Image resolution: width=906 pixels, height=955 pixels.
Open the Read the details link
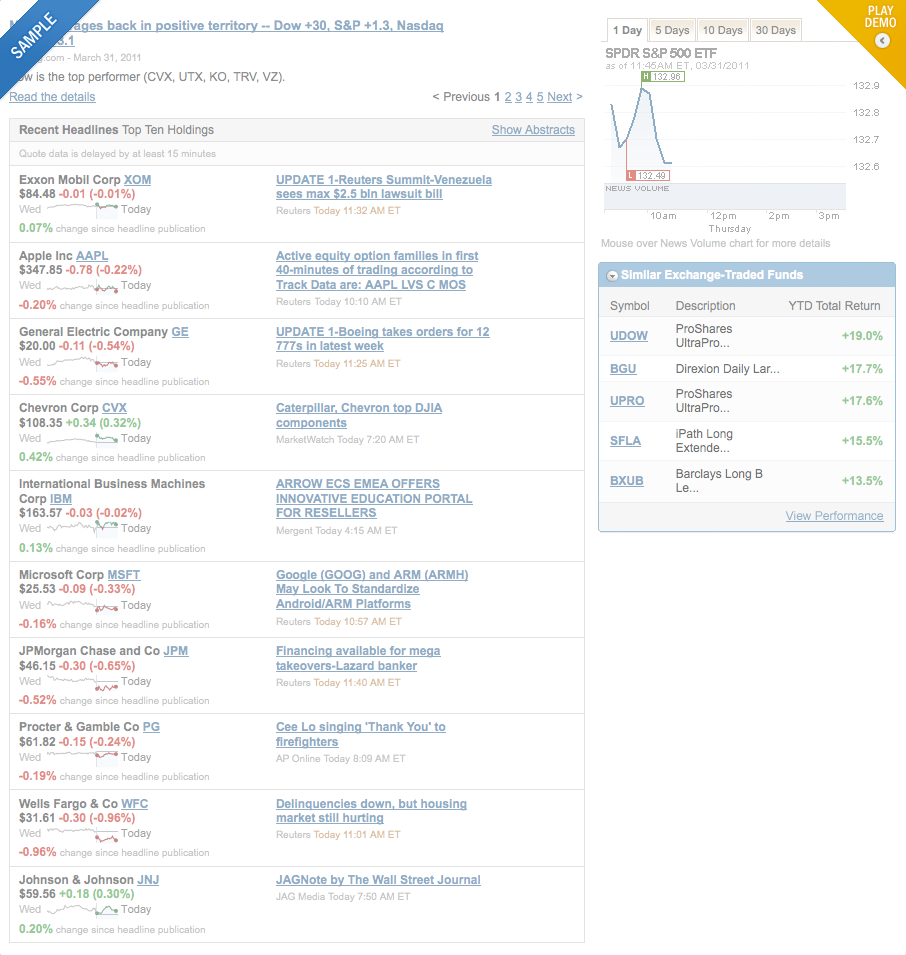click(52, 97)
